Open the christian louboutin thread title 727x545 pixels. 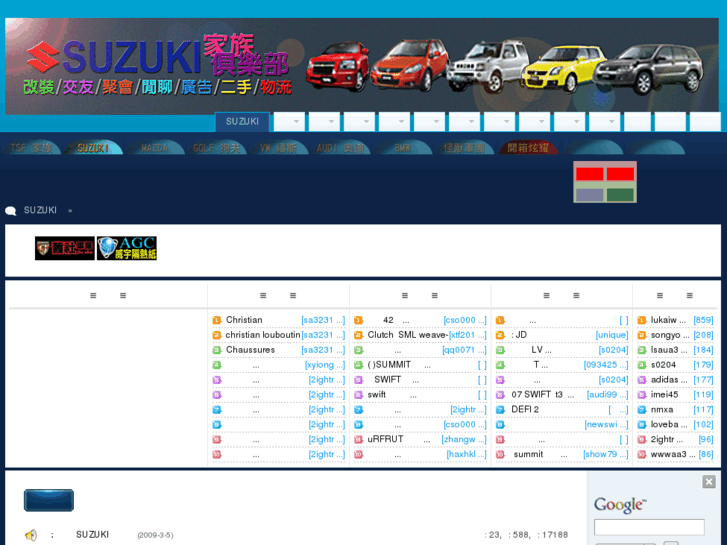(263, 334)
